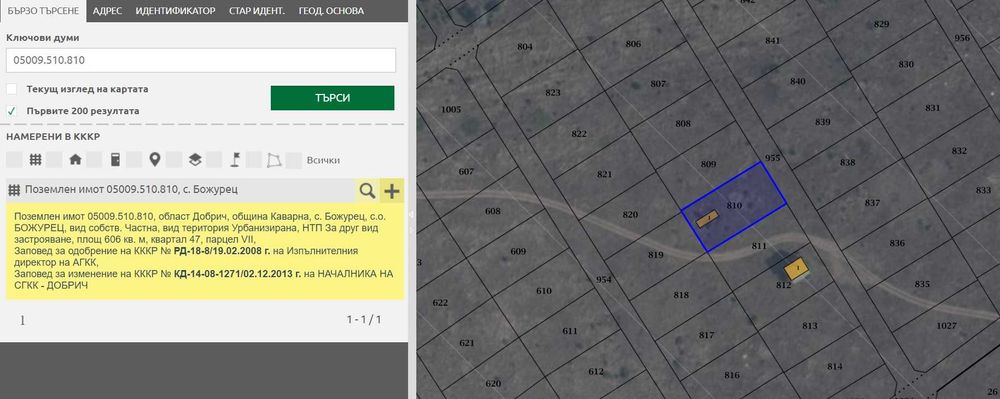Screen dimensions: 1000x399
Task: Click parcel 819 on the map
Action: coord(656,255)
